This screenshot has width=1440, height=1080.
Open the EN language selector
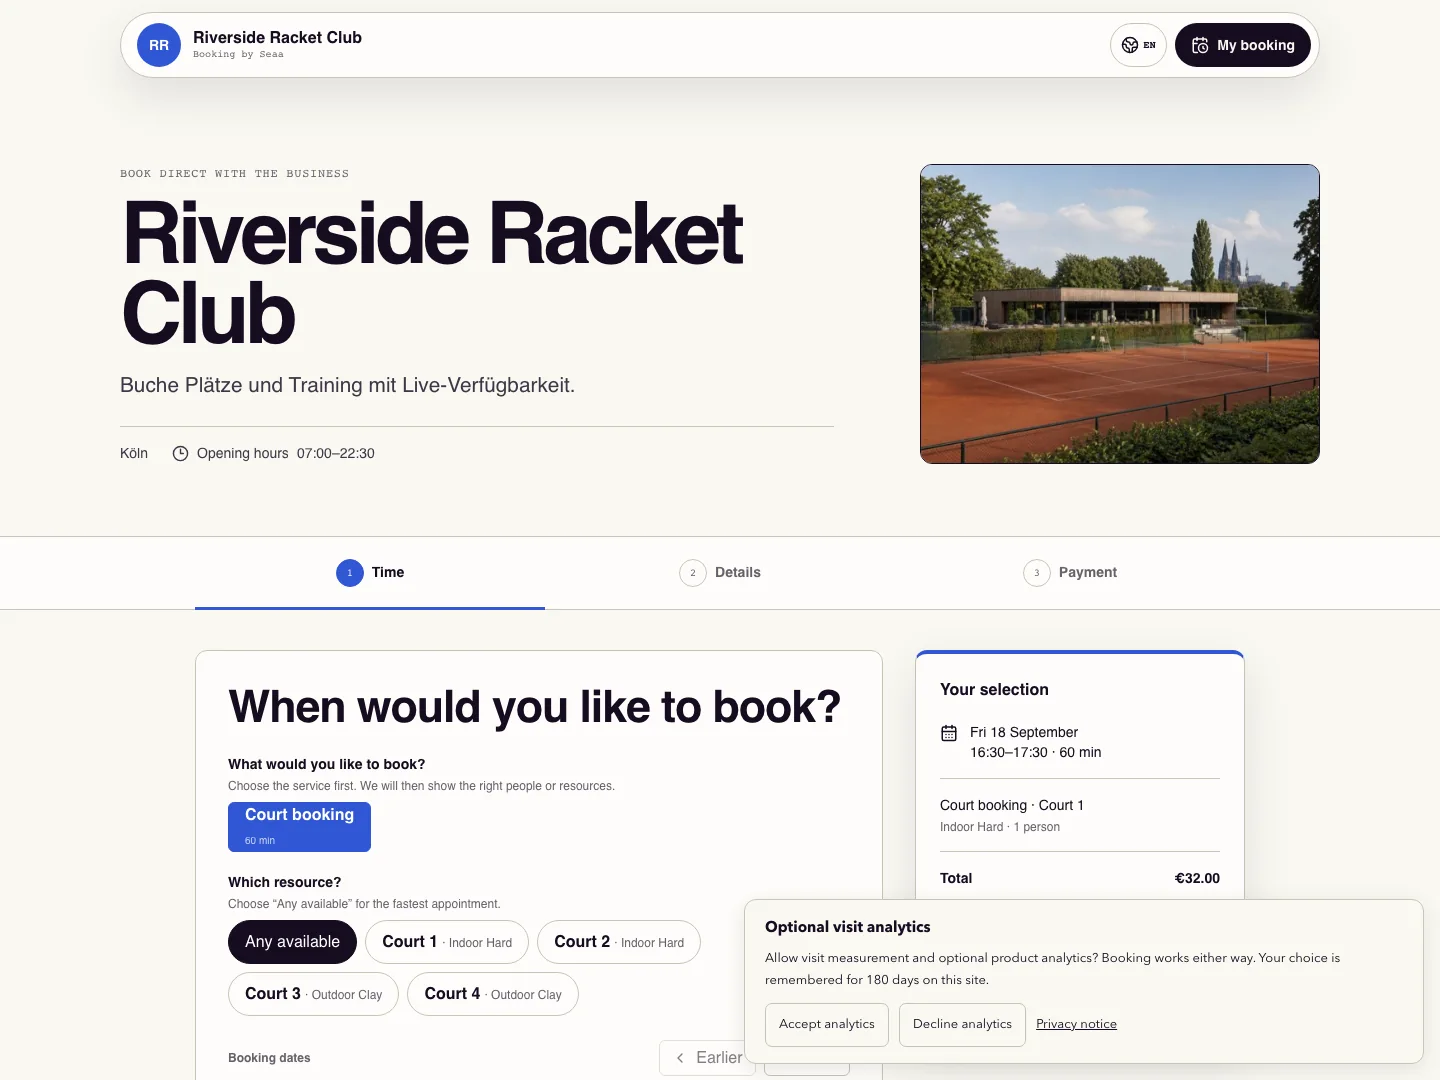tap(1138, 45)
